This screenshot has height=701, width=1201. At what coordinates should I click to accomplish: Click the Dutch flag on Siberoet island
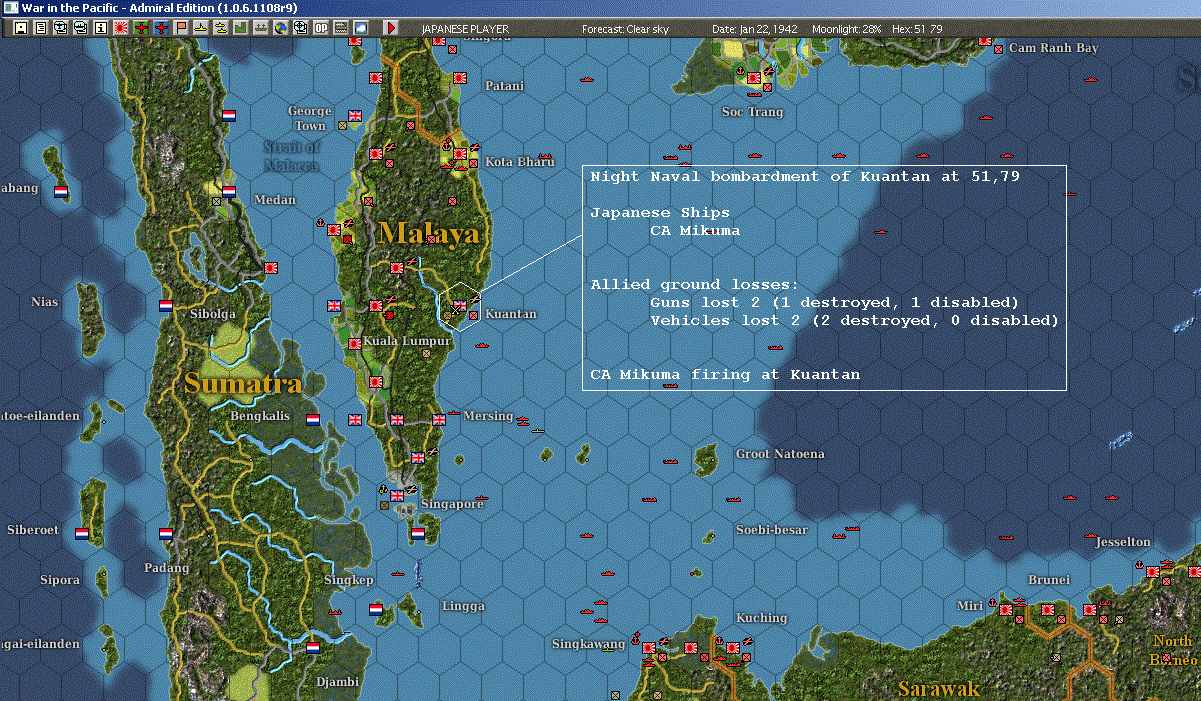click(82, 534)
